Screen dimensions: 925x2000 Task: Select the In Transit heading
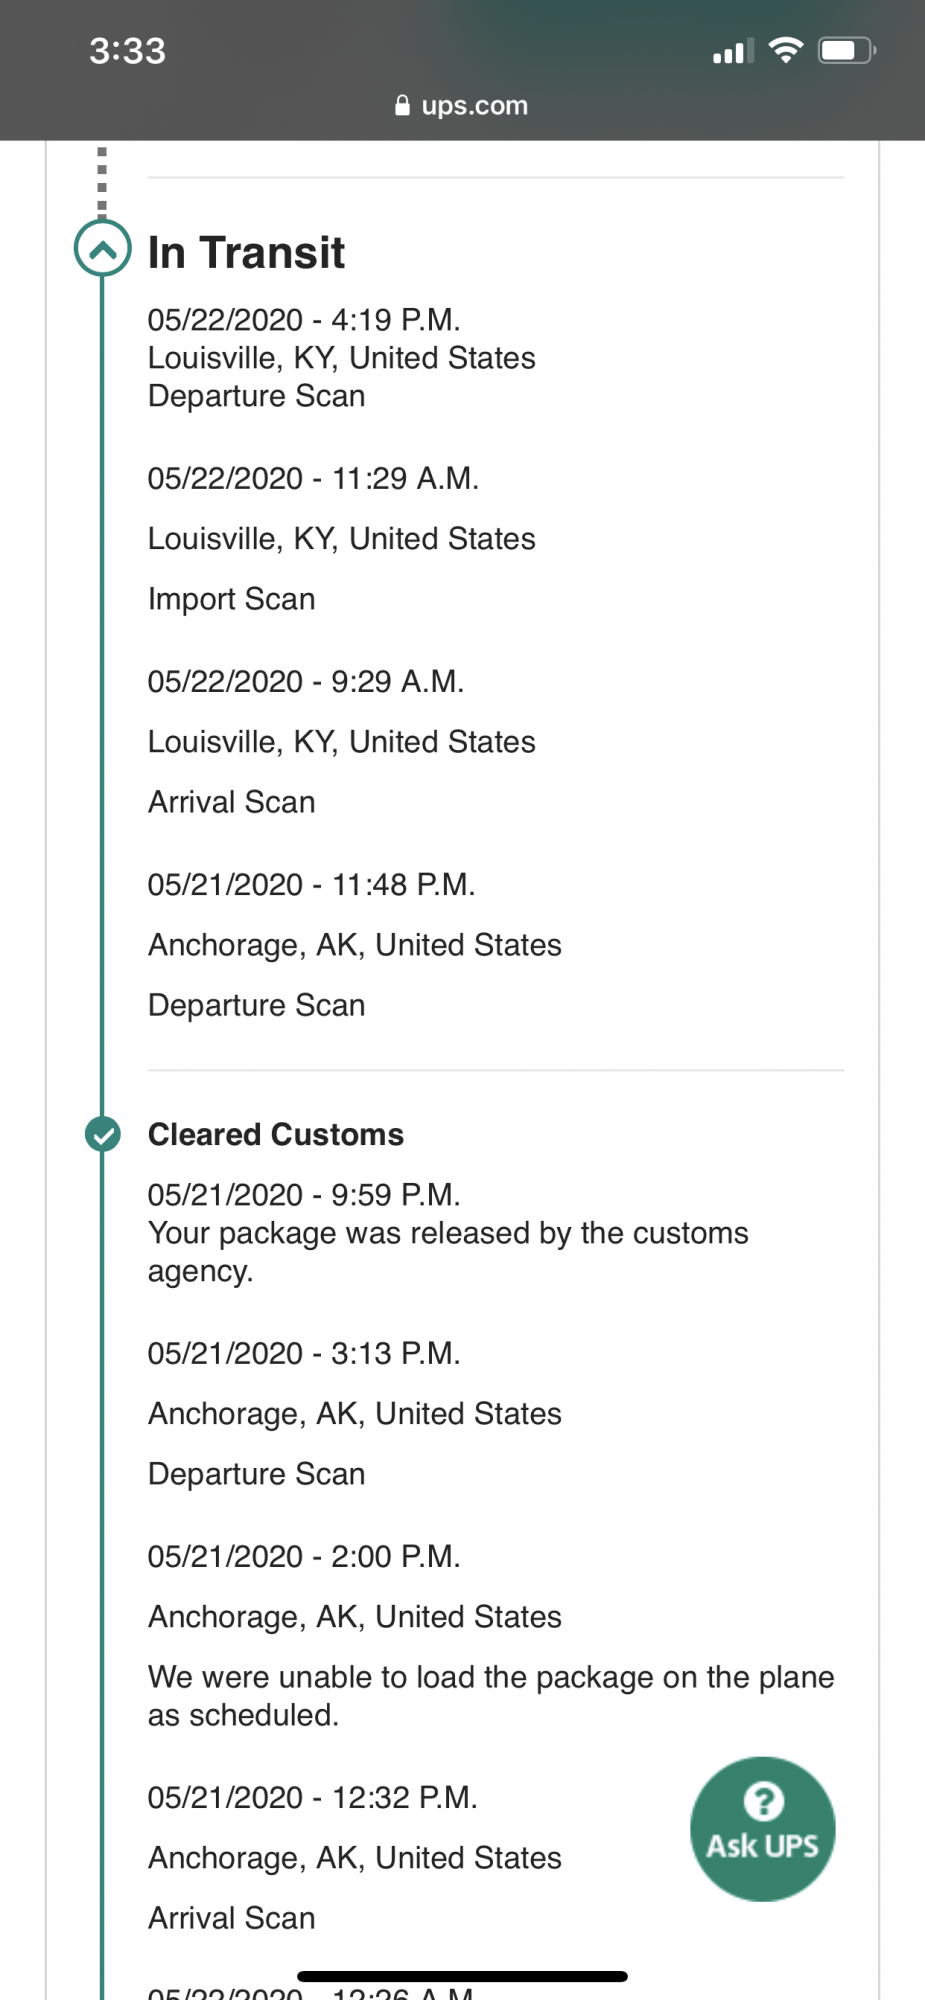tap(246, 252)
